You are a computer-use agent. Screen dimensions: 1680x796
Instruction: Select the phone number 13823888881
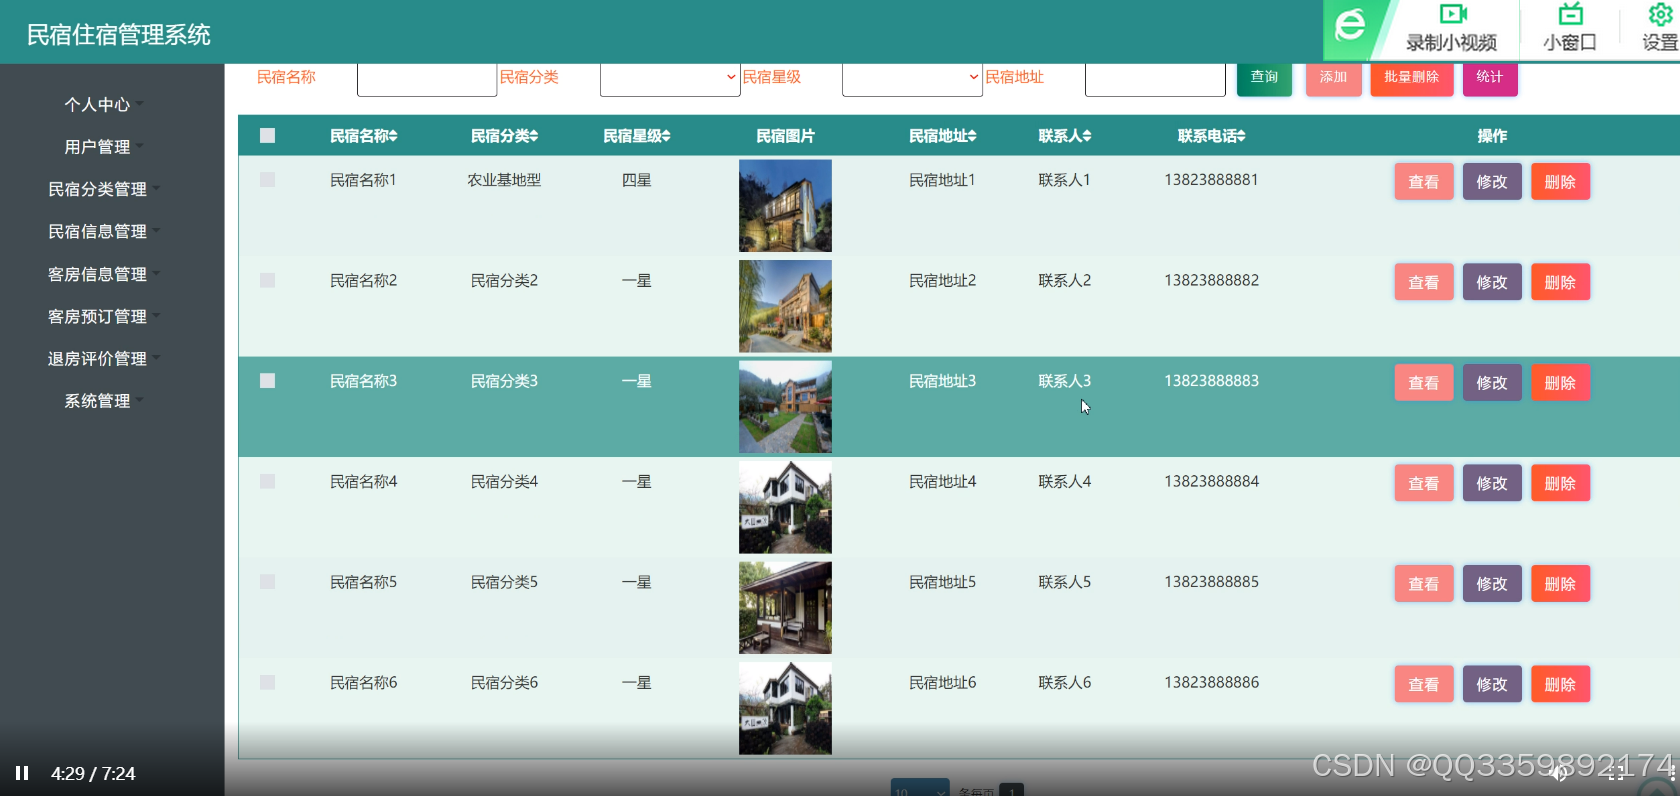pyautogui.click(x=1211, y=180)
